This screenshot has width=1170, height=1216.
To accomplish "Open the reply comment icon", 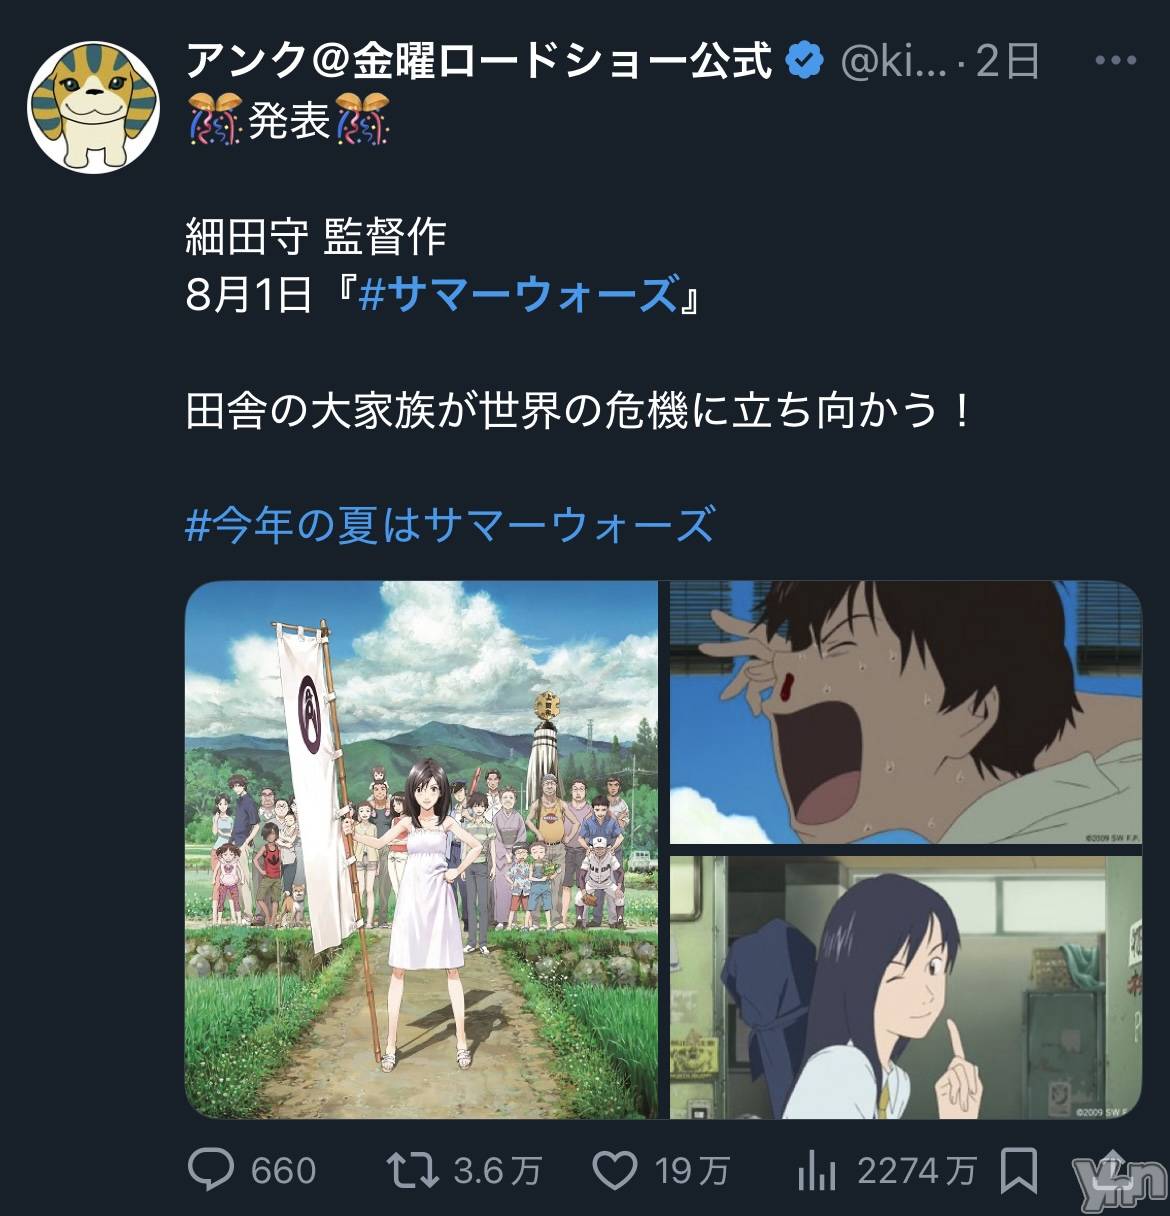I will (x=210, y=1169).
